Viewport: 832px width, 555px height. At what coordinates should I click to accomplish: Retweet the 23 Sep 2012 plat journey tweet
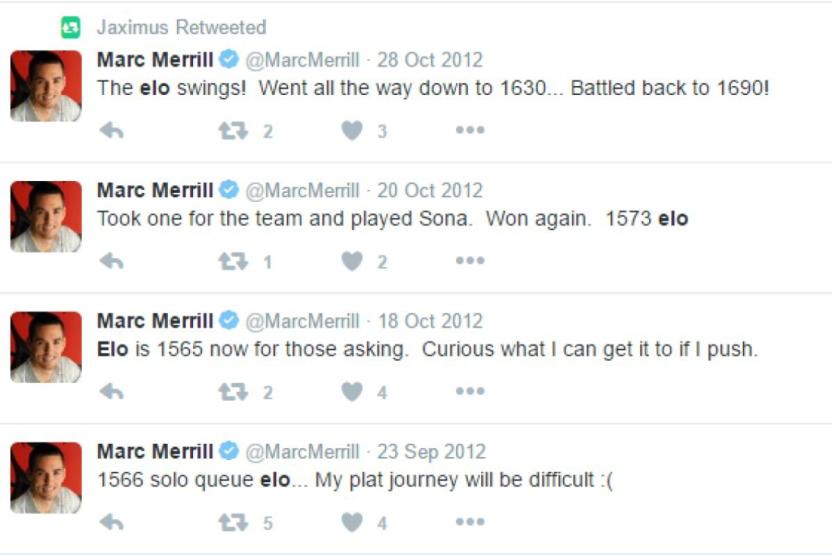233,522
